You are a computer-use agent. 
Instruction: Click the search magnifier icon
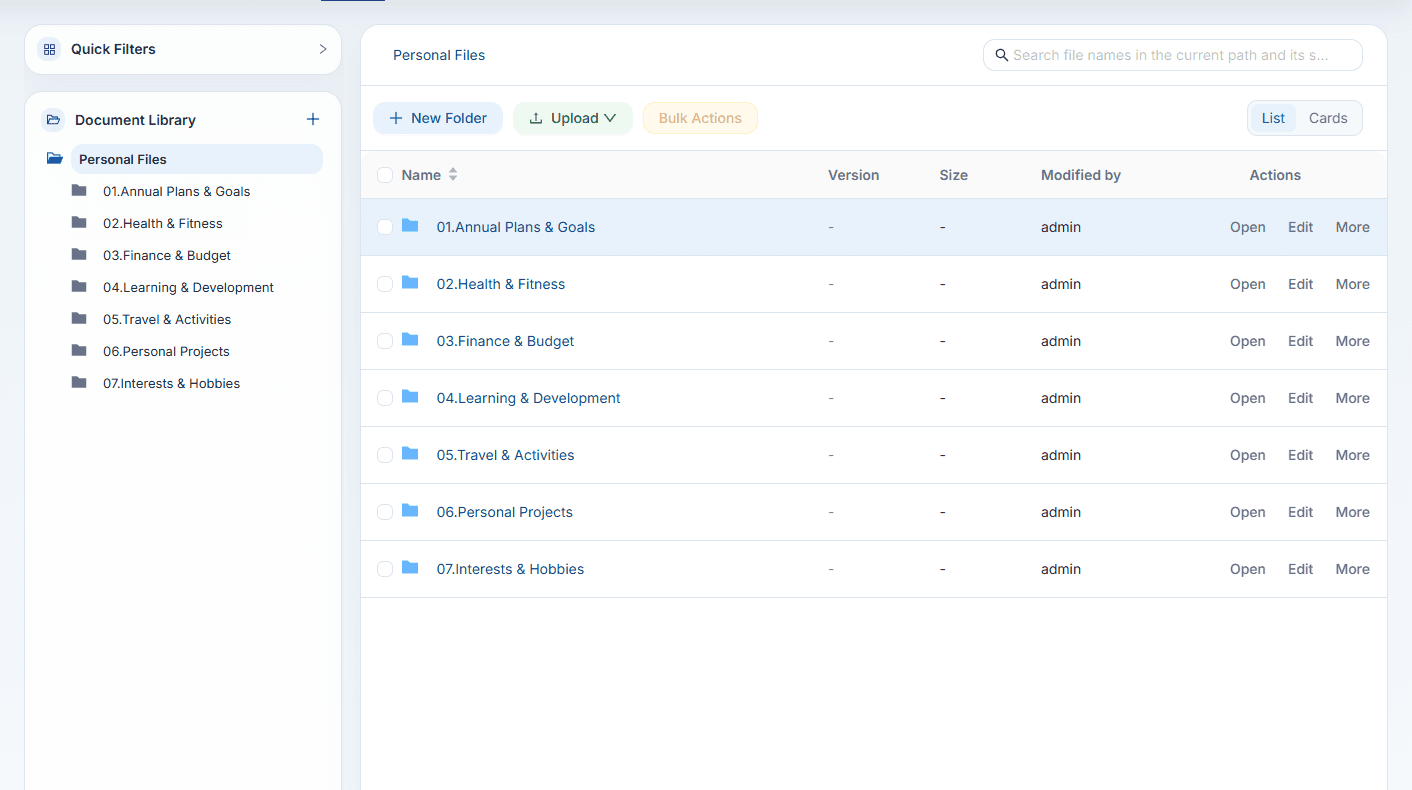tap(1001, 55)
